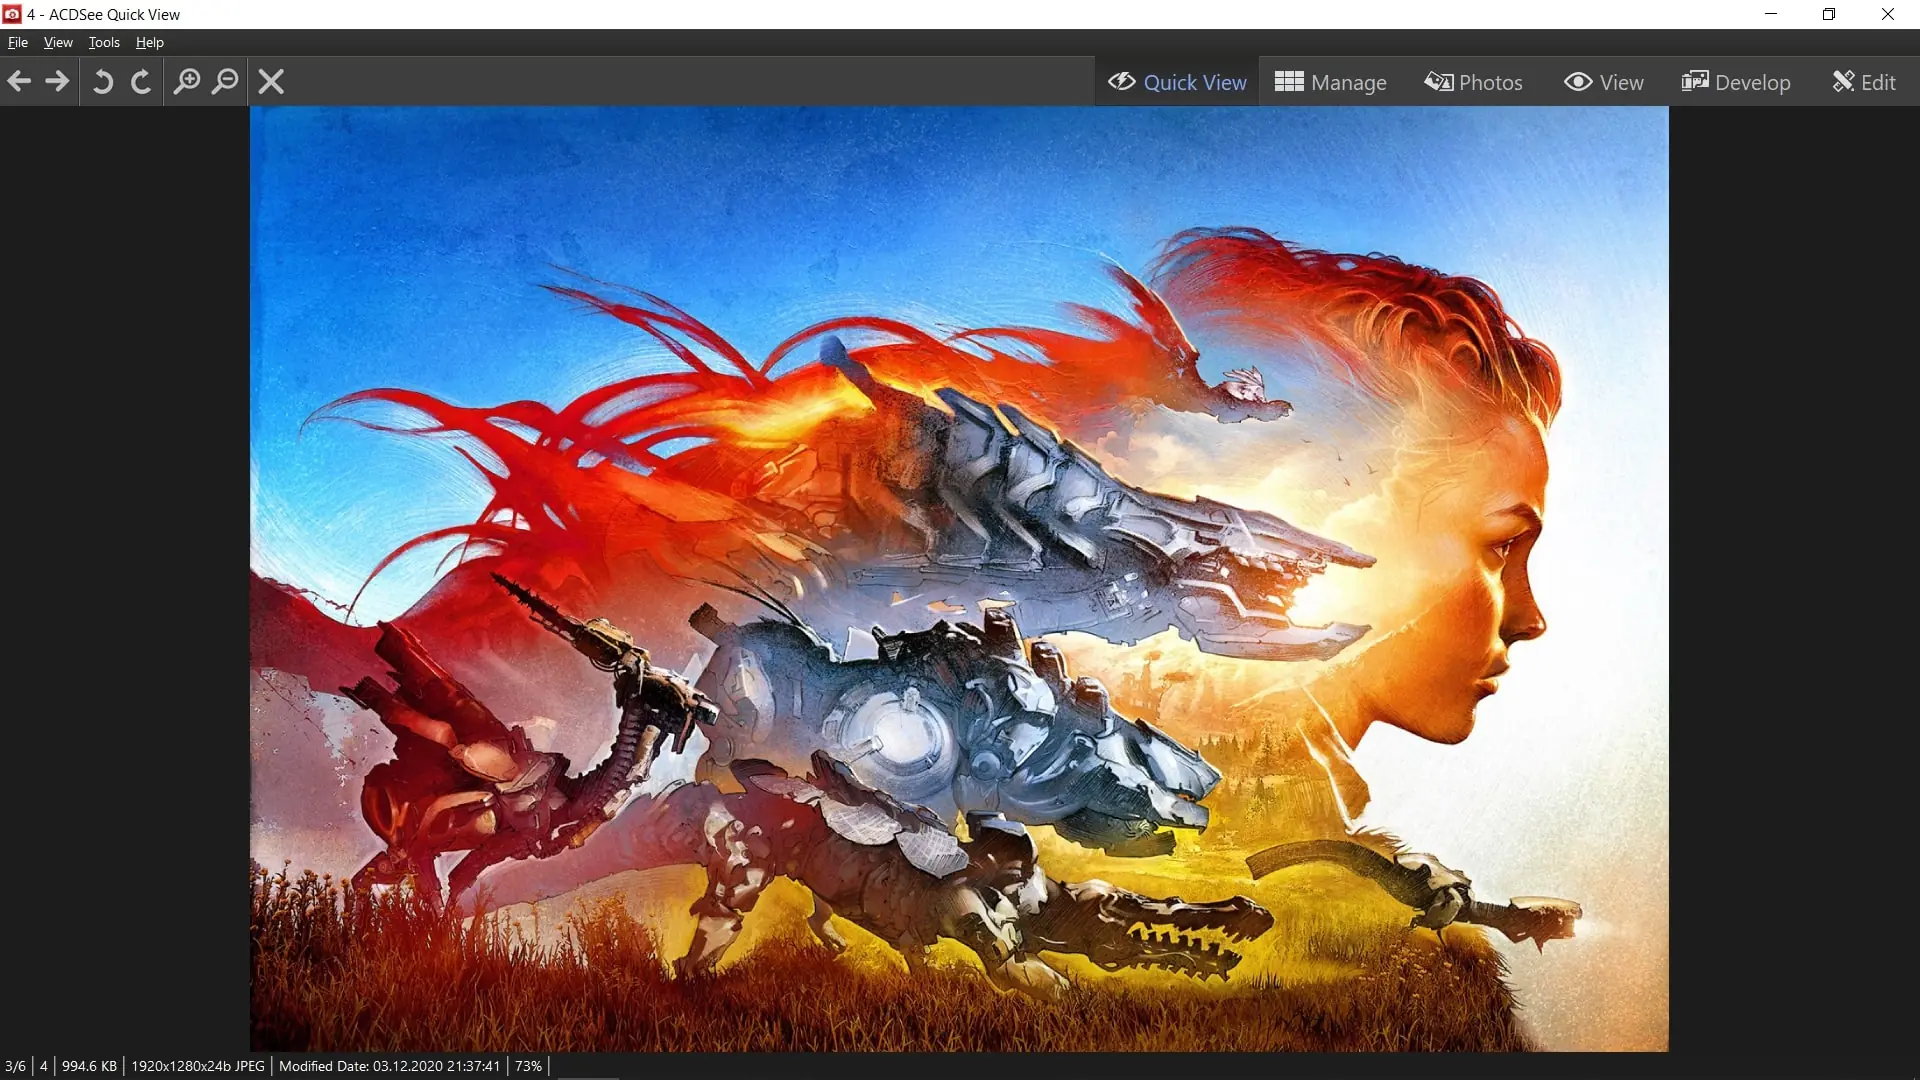Rotate image counterclockwise
The width and height of the screenshot is (1920, 1080).
(x=102, y=81)
